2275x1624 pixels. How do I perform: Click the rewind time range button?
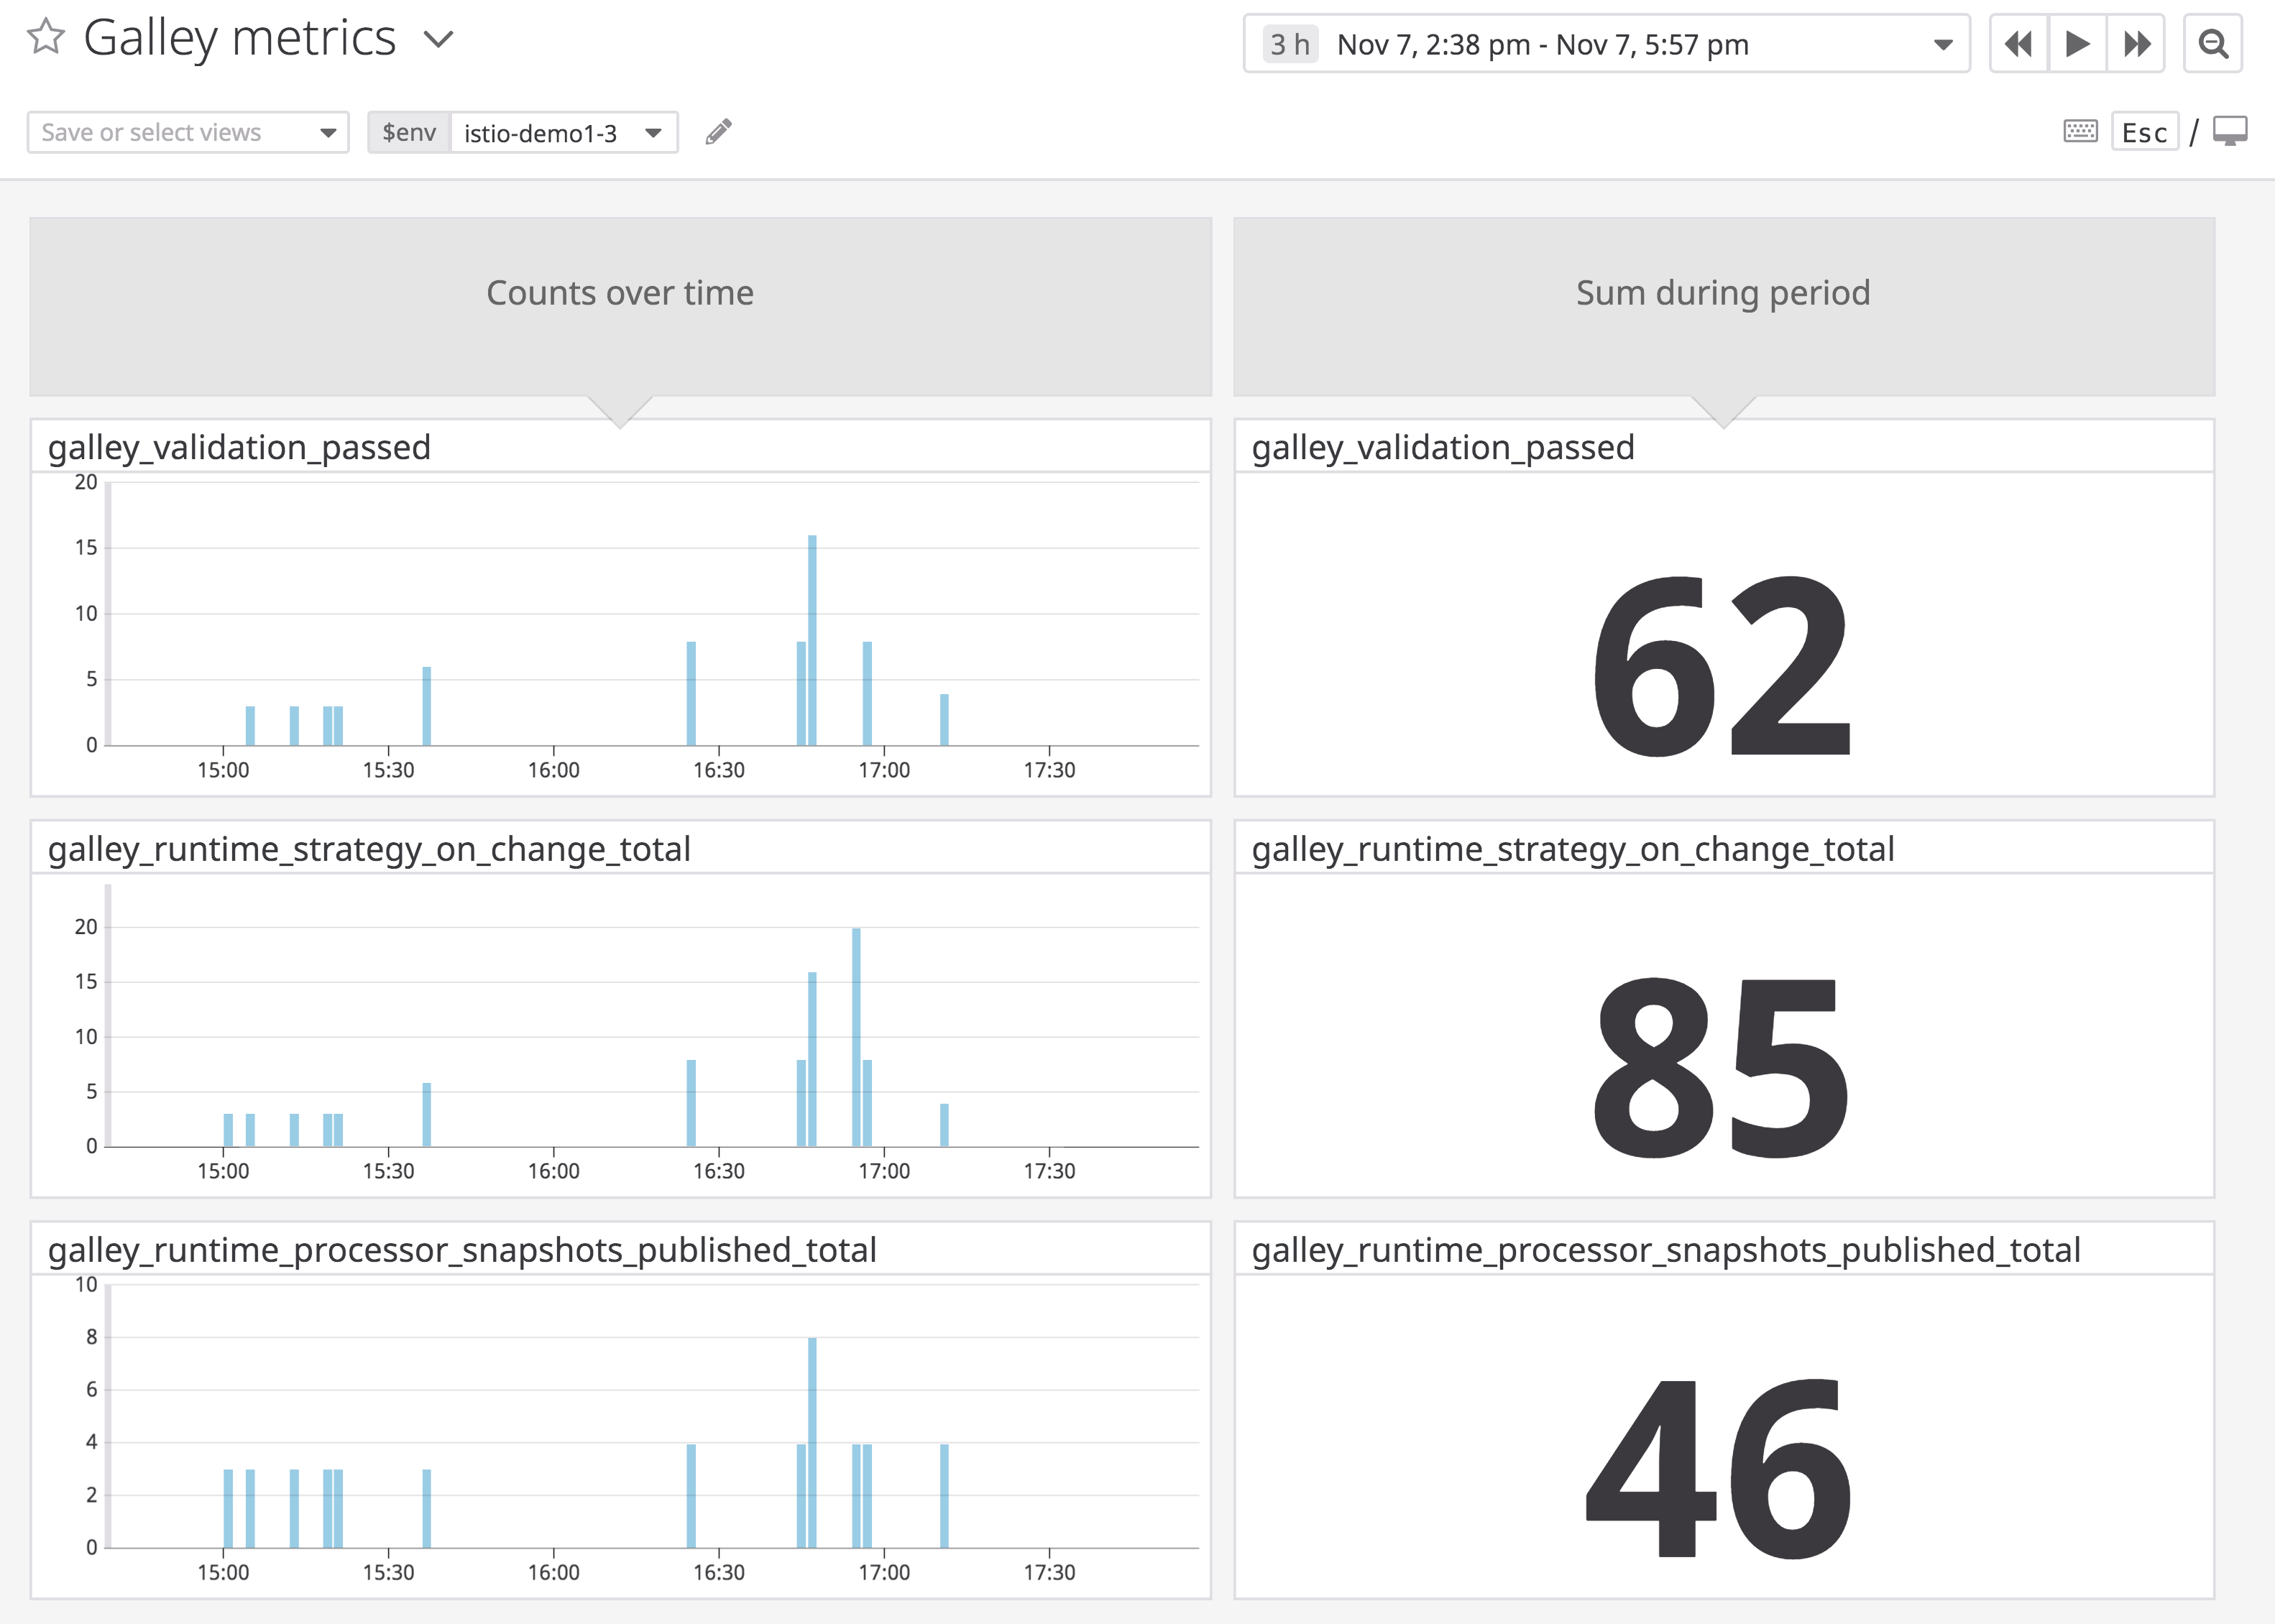[2018, 44]
